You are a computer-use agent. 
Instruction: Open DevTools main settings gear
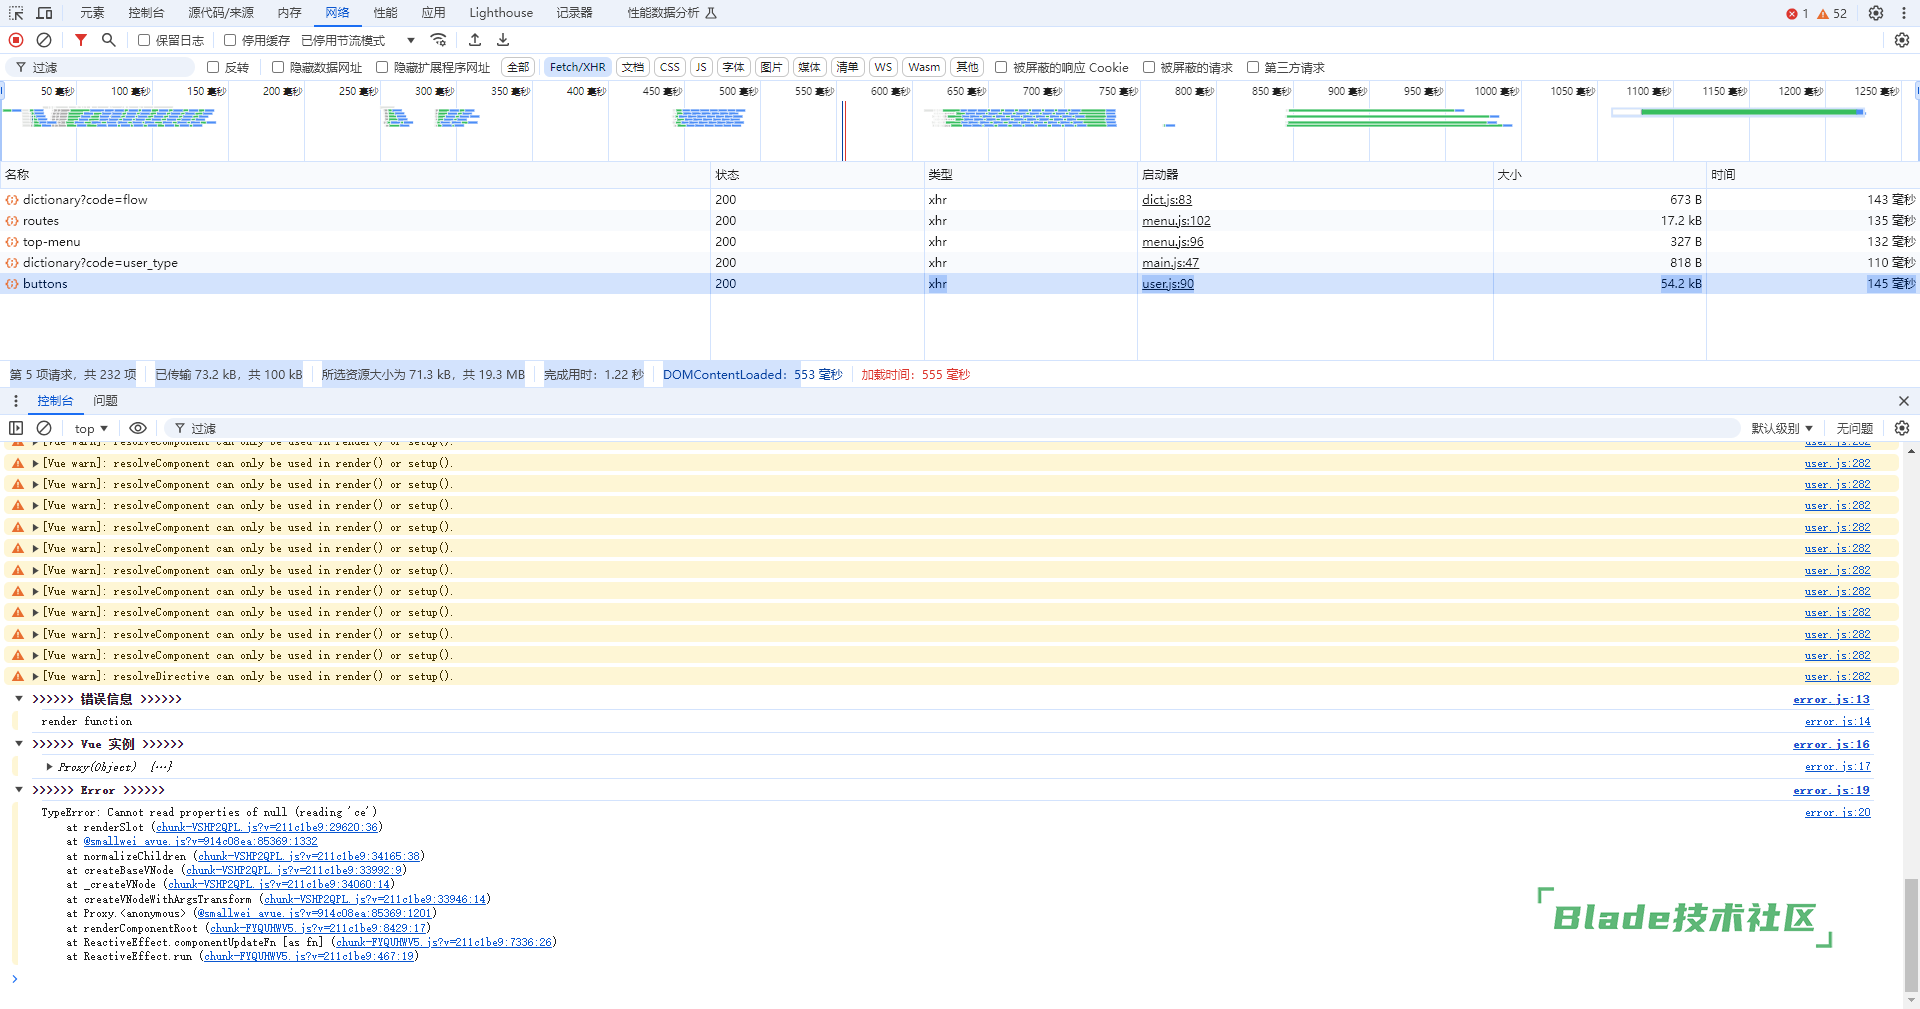pyautogui.click(x=1876, y=13)
